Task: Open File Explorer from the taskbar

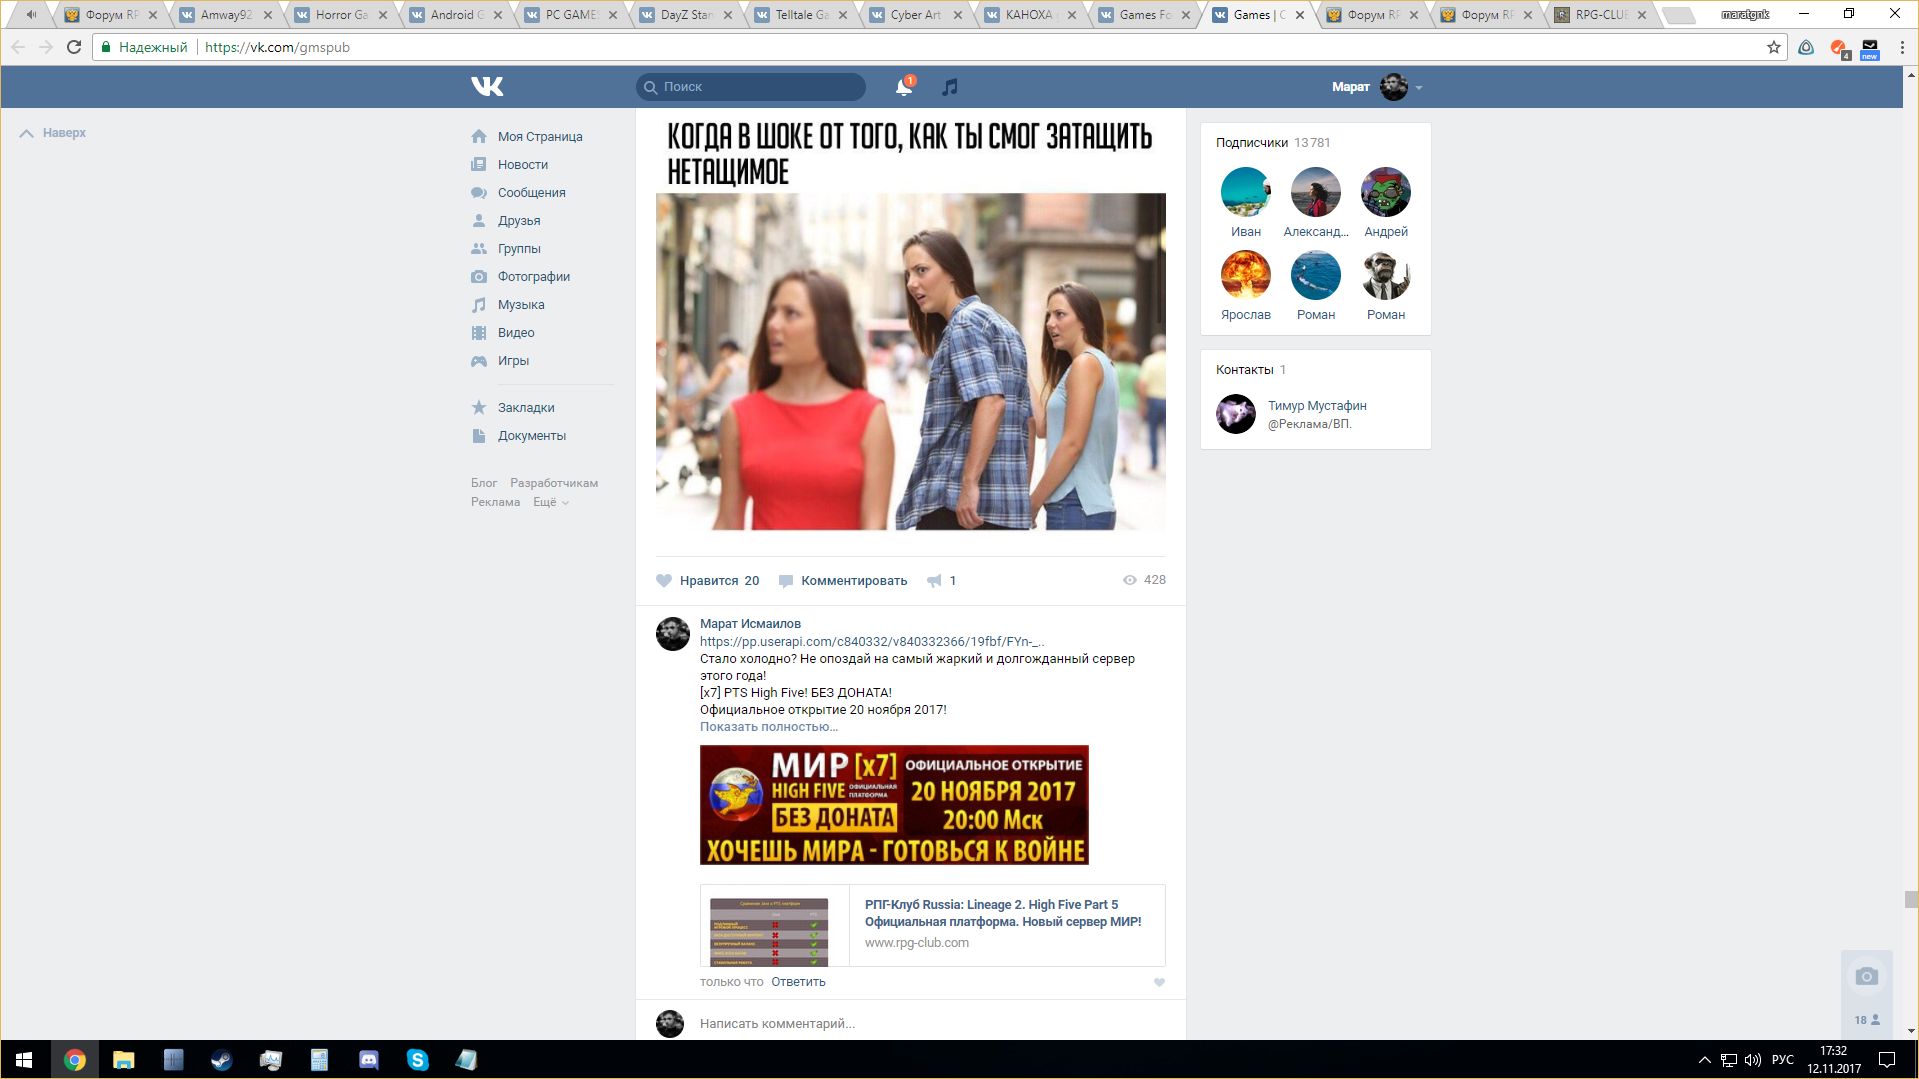Action: [x=123, y=1060]
